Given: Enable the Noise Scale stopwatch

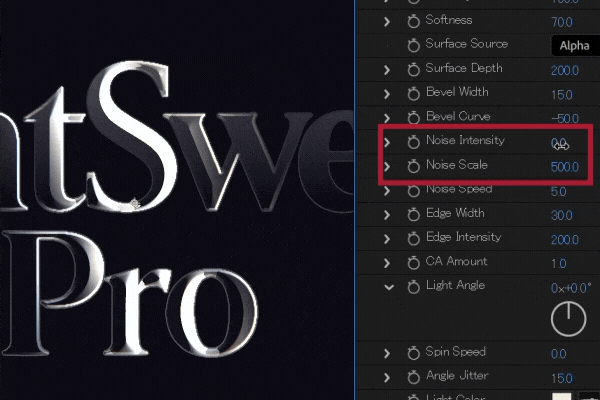Looking at the screenshot, I should (x=413, y=165).
